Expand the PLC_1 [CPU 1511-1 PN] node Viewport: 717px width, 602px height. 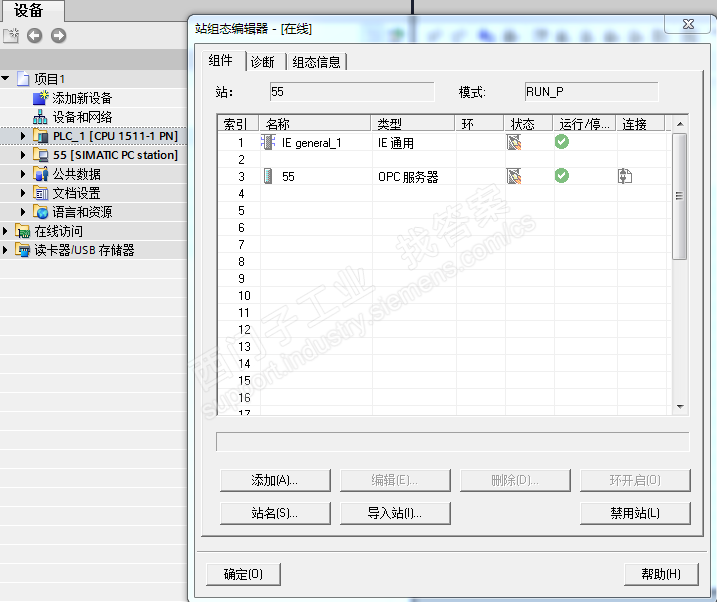pos(23,136)
